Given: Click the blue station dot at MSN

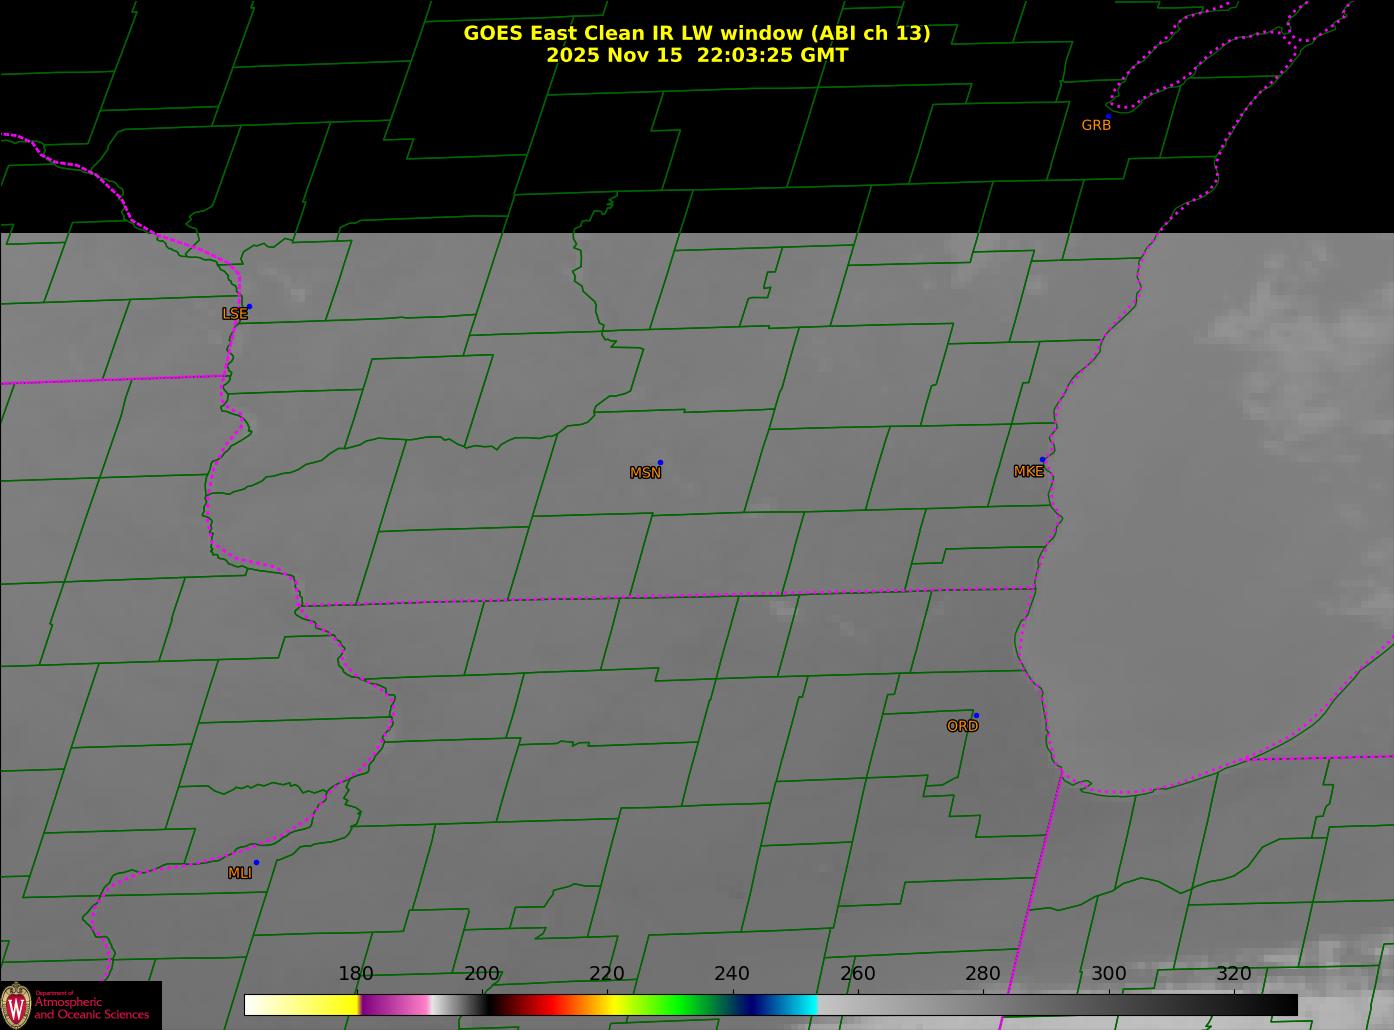Looking at the screenshot, I should pos(660,463).
